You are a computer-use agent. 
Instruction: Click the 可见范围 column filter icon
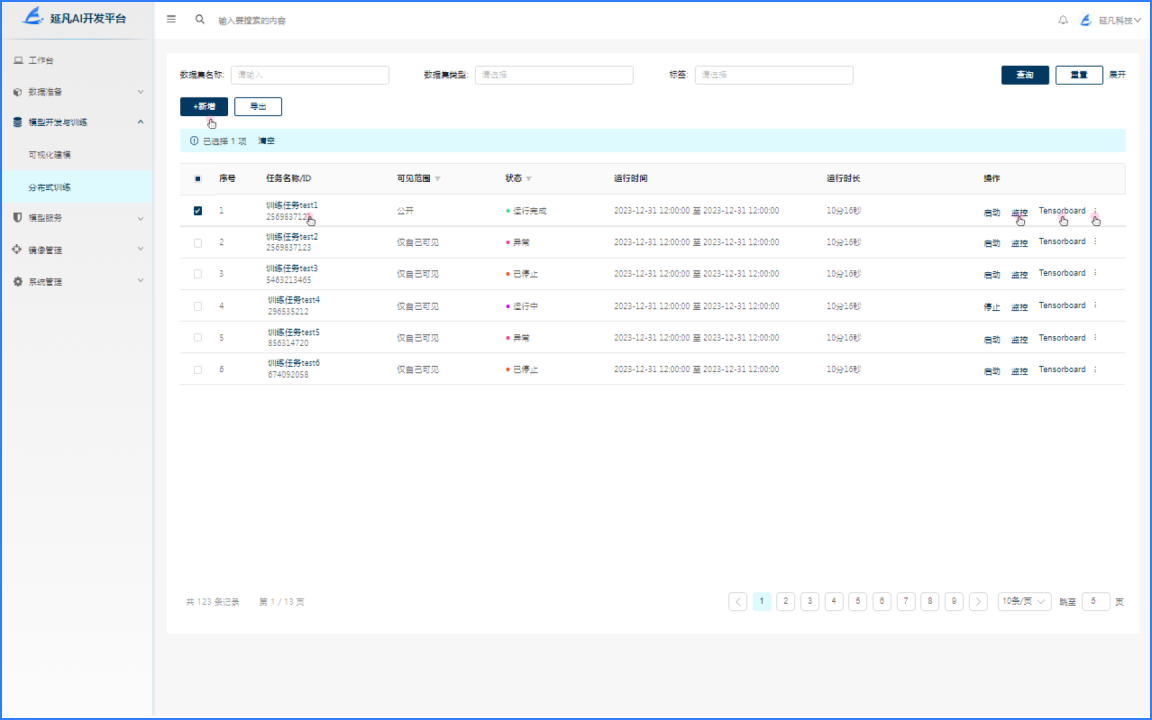click(x=437, y=179)
